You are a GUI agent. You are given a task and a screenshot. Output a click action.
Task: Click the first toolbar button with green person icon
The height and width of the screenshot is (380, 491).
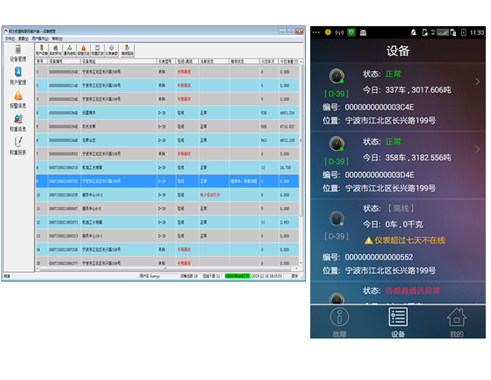42,50
